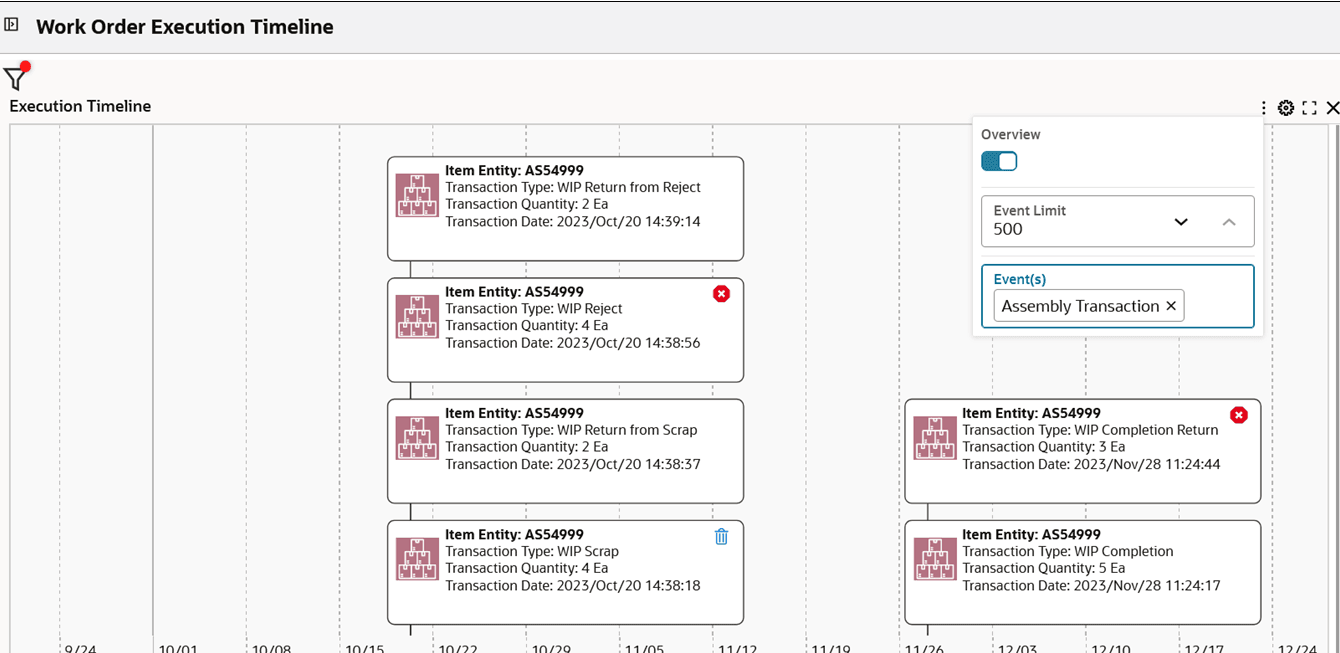Open the Event Limit dropdown arrow

click(x=1181, y=222)
